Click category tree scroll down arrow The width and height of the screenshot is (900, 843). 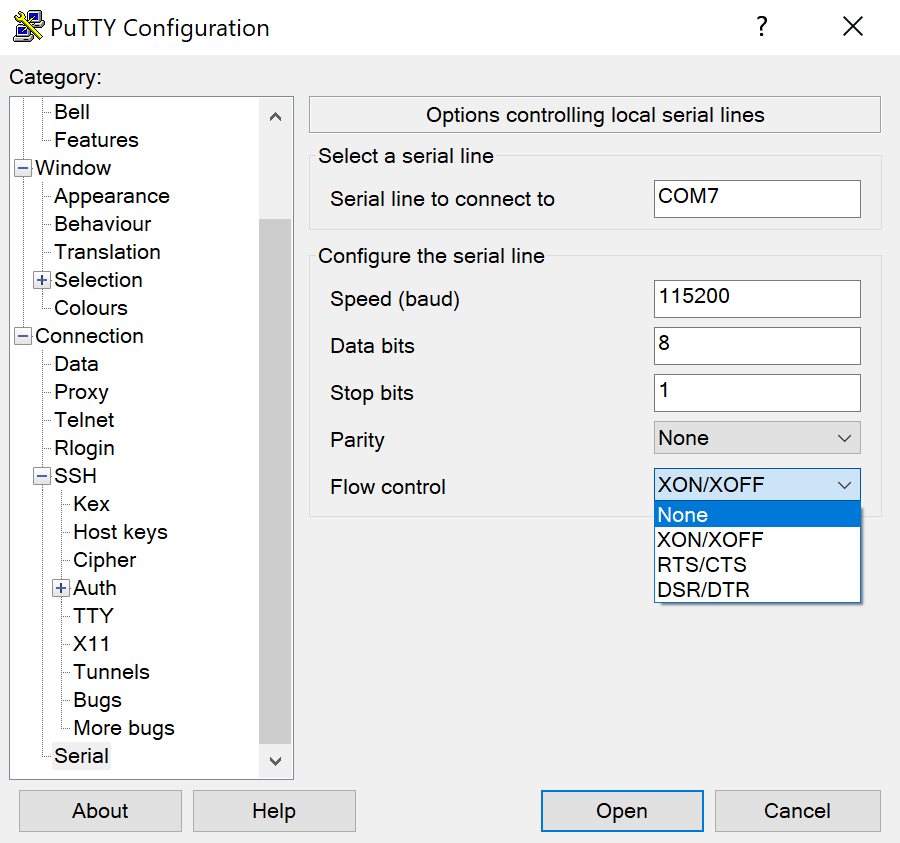pos(276,761)
